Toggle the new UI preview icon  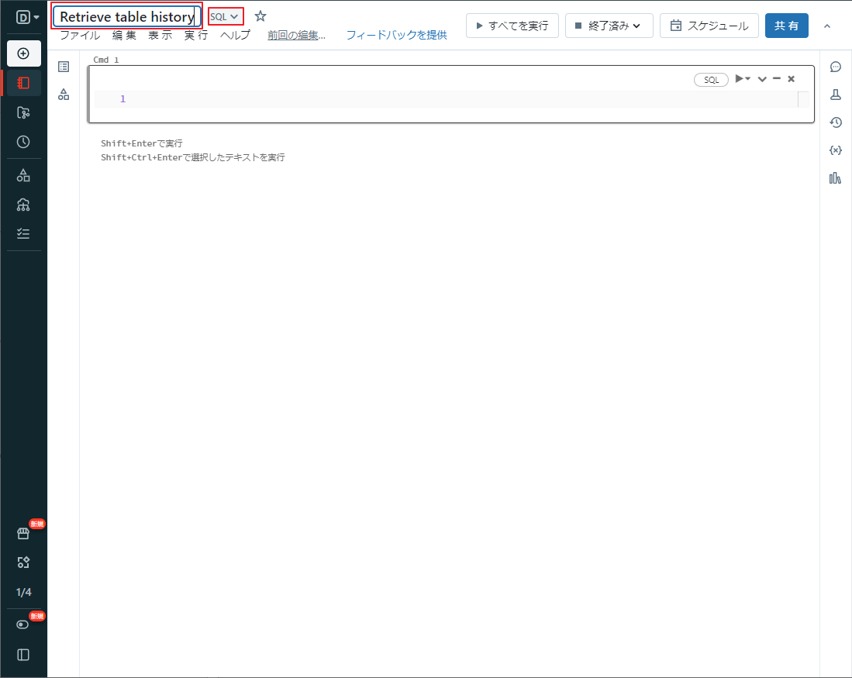click(23, 624)
